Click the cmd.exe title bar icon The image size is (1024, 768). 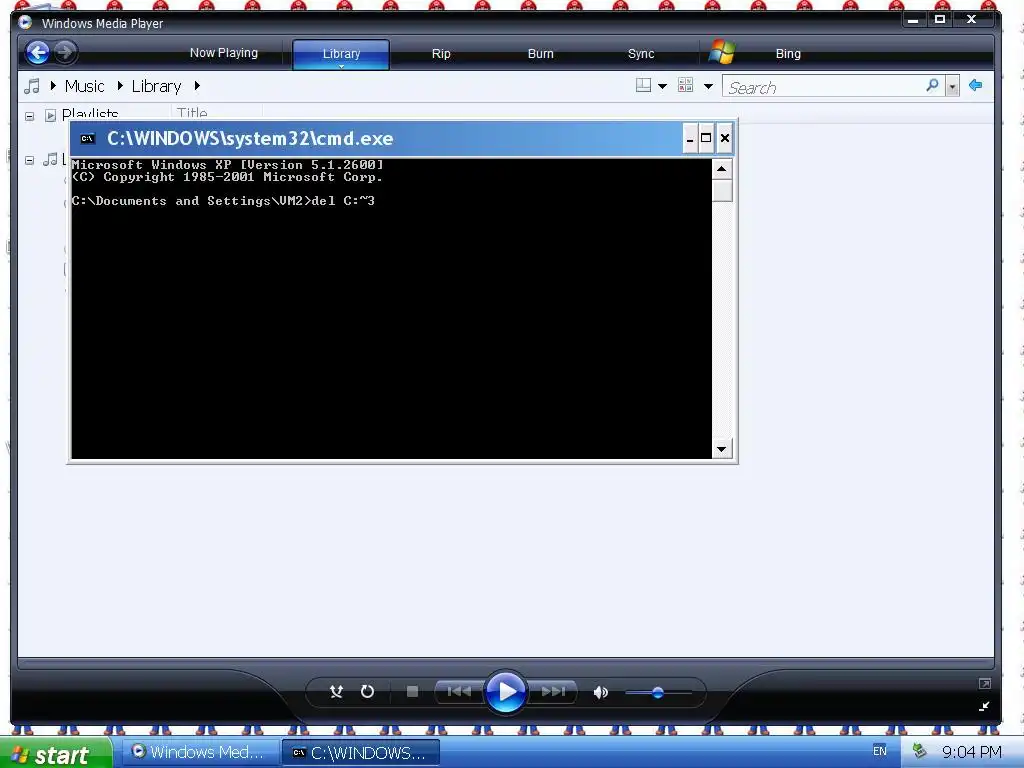pos(88,138)
